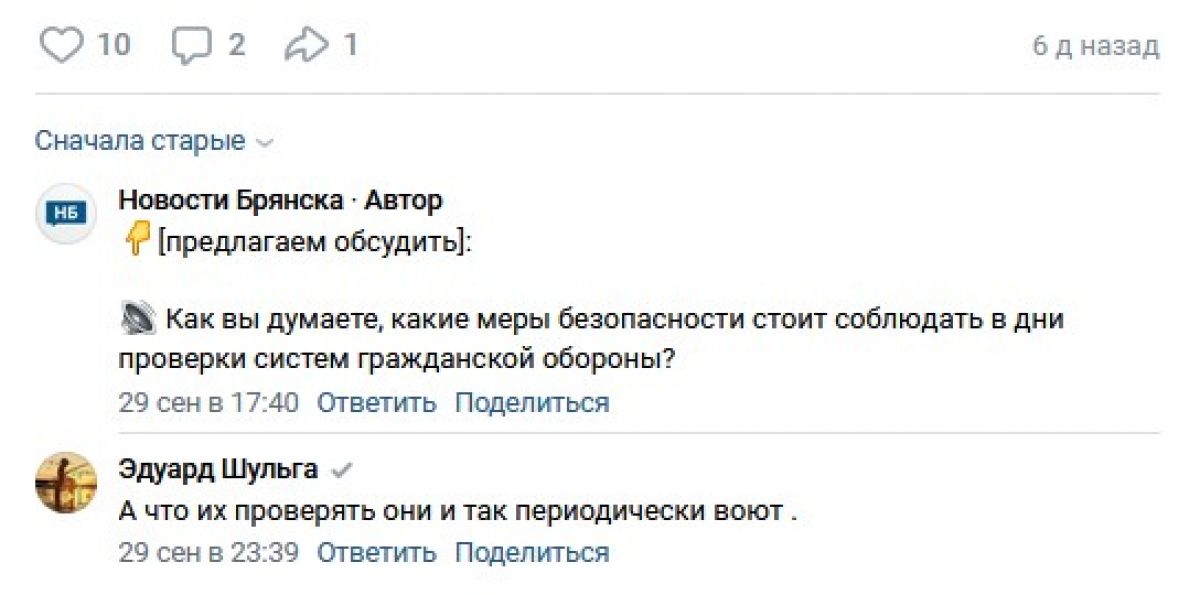Open the Новости Брянска author name link
This screenshot has width=1200, height=595.
[230, 200]
